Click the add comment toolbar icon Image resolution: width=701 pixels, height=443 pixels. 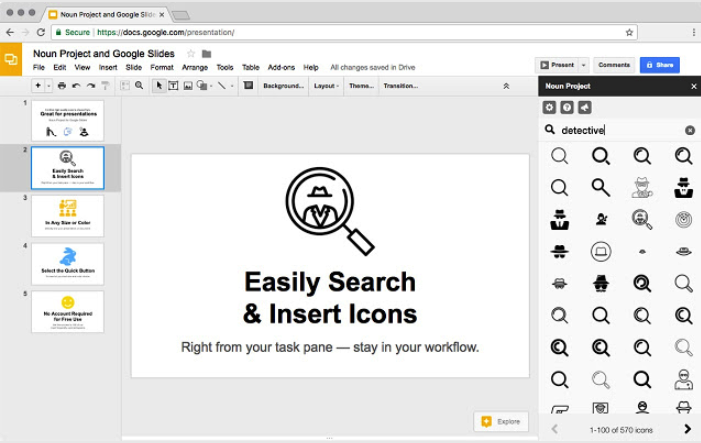click(x=248, y=85)
